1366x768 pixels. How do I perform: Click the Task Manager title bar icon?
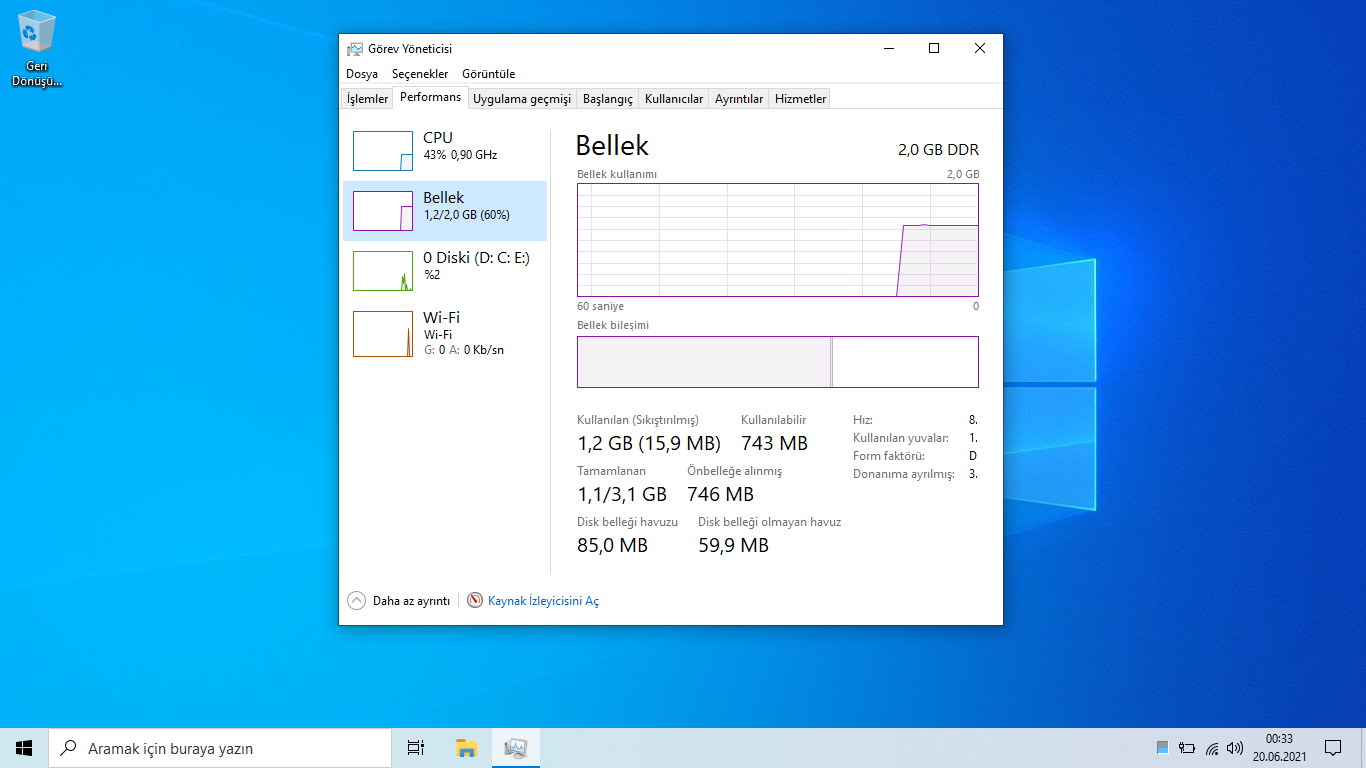point(355,49)
